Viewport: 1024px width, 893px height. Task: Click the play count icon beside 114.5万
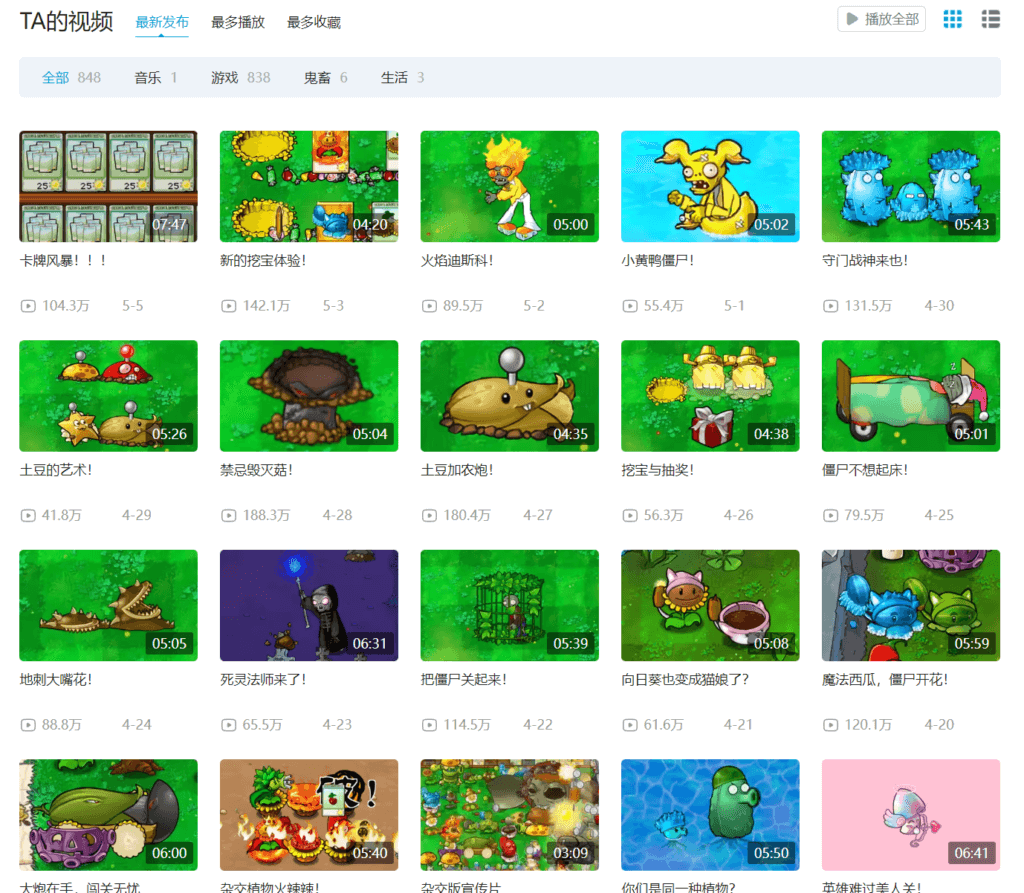point(429,725)
